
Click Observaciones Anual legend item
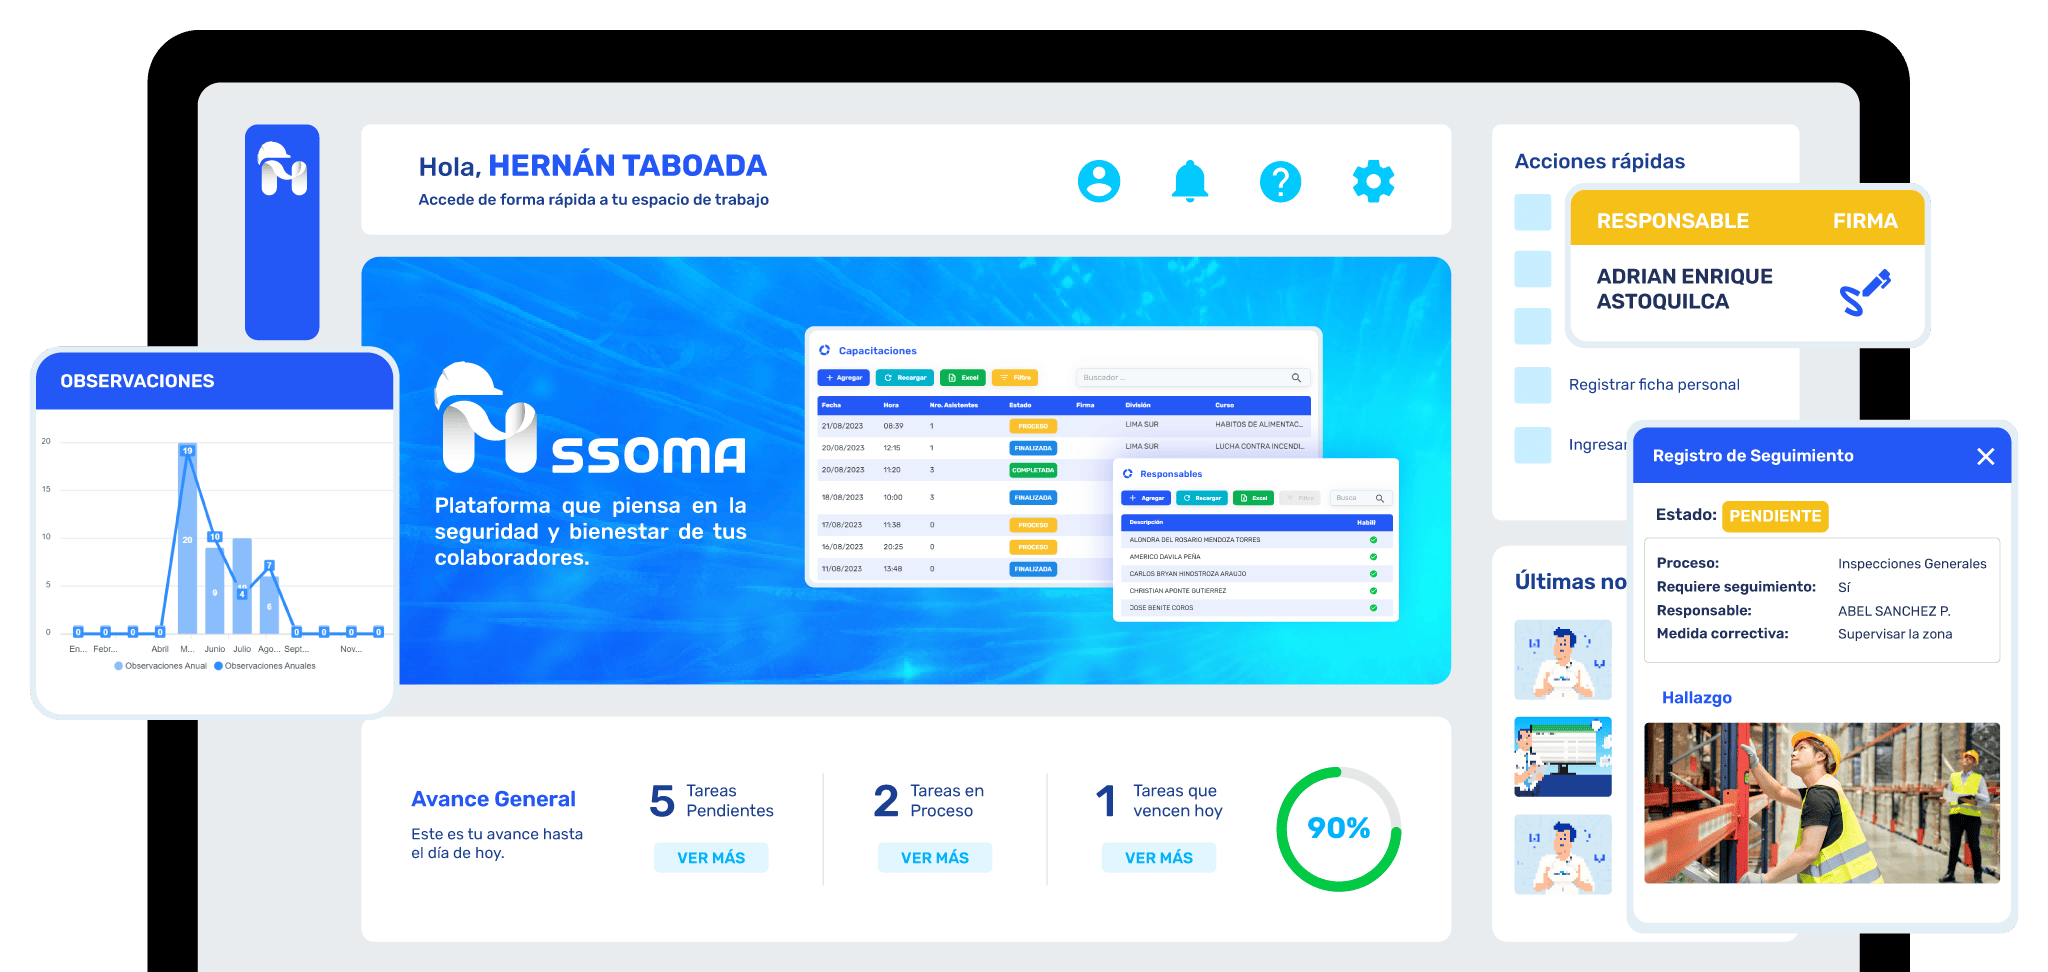(x=160, y=666)
